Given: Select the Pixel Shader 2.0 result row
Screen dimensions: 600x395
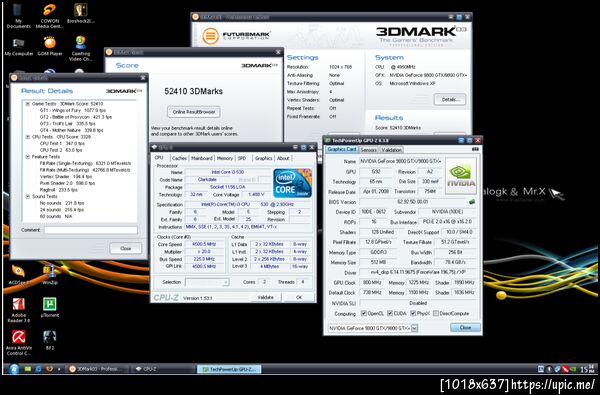Looking at the screenshot, I should 67,183.
